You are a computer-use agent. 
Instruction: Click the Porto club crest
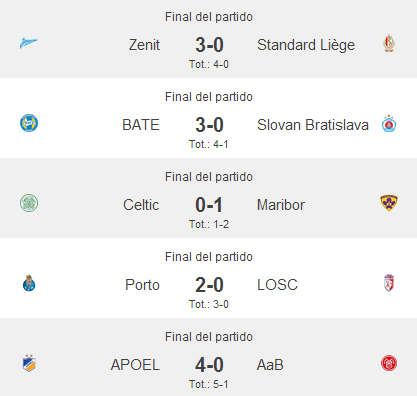click(x=29, y=283)
